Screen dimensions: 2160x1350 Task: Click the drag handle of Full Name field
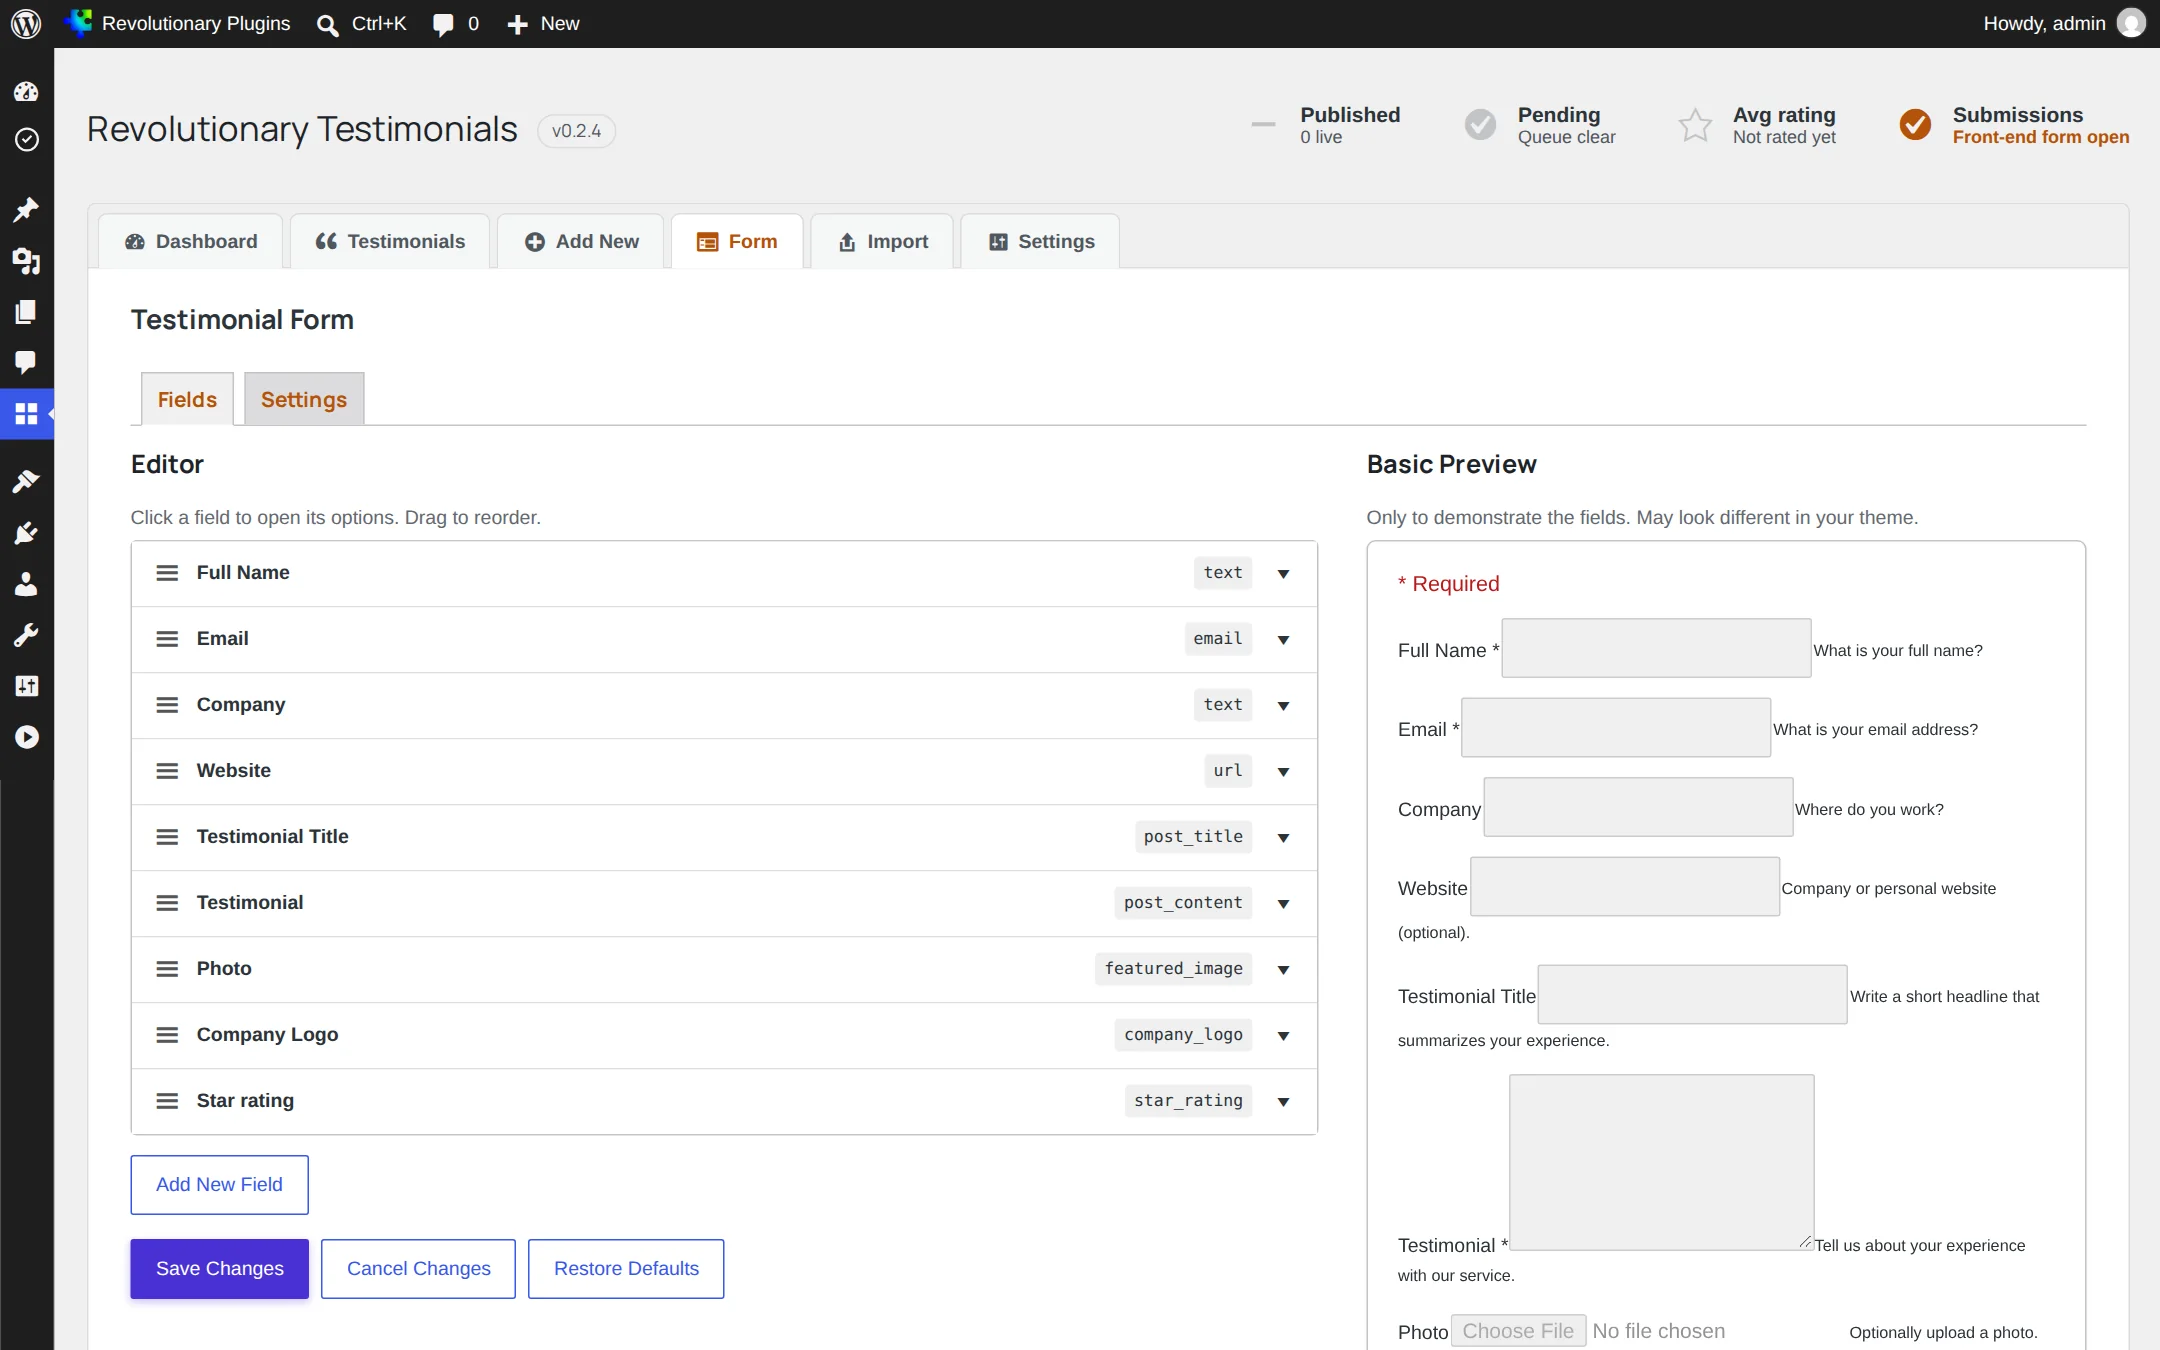[x=167, y=573]
